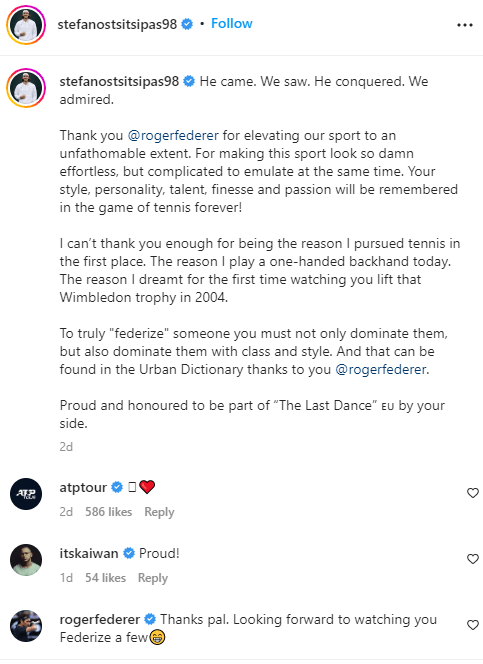
Task: Go to itskaiwan username profile
Action: pyautogui.click(x=89, y=553)
